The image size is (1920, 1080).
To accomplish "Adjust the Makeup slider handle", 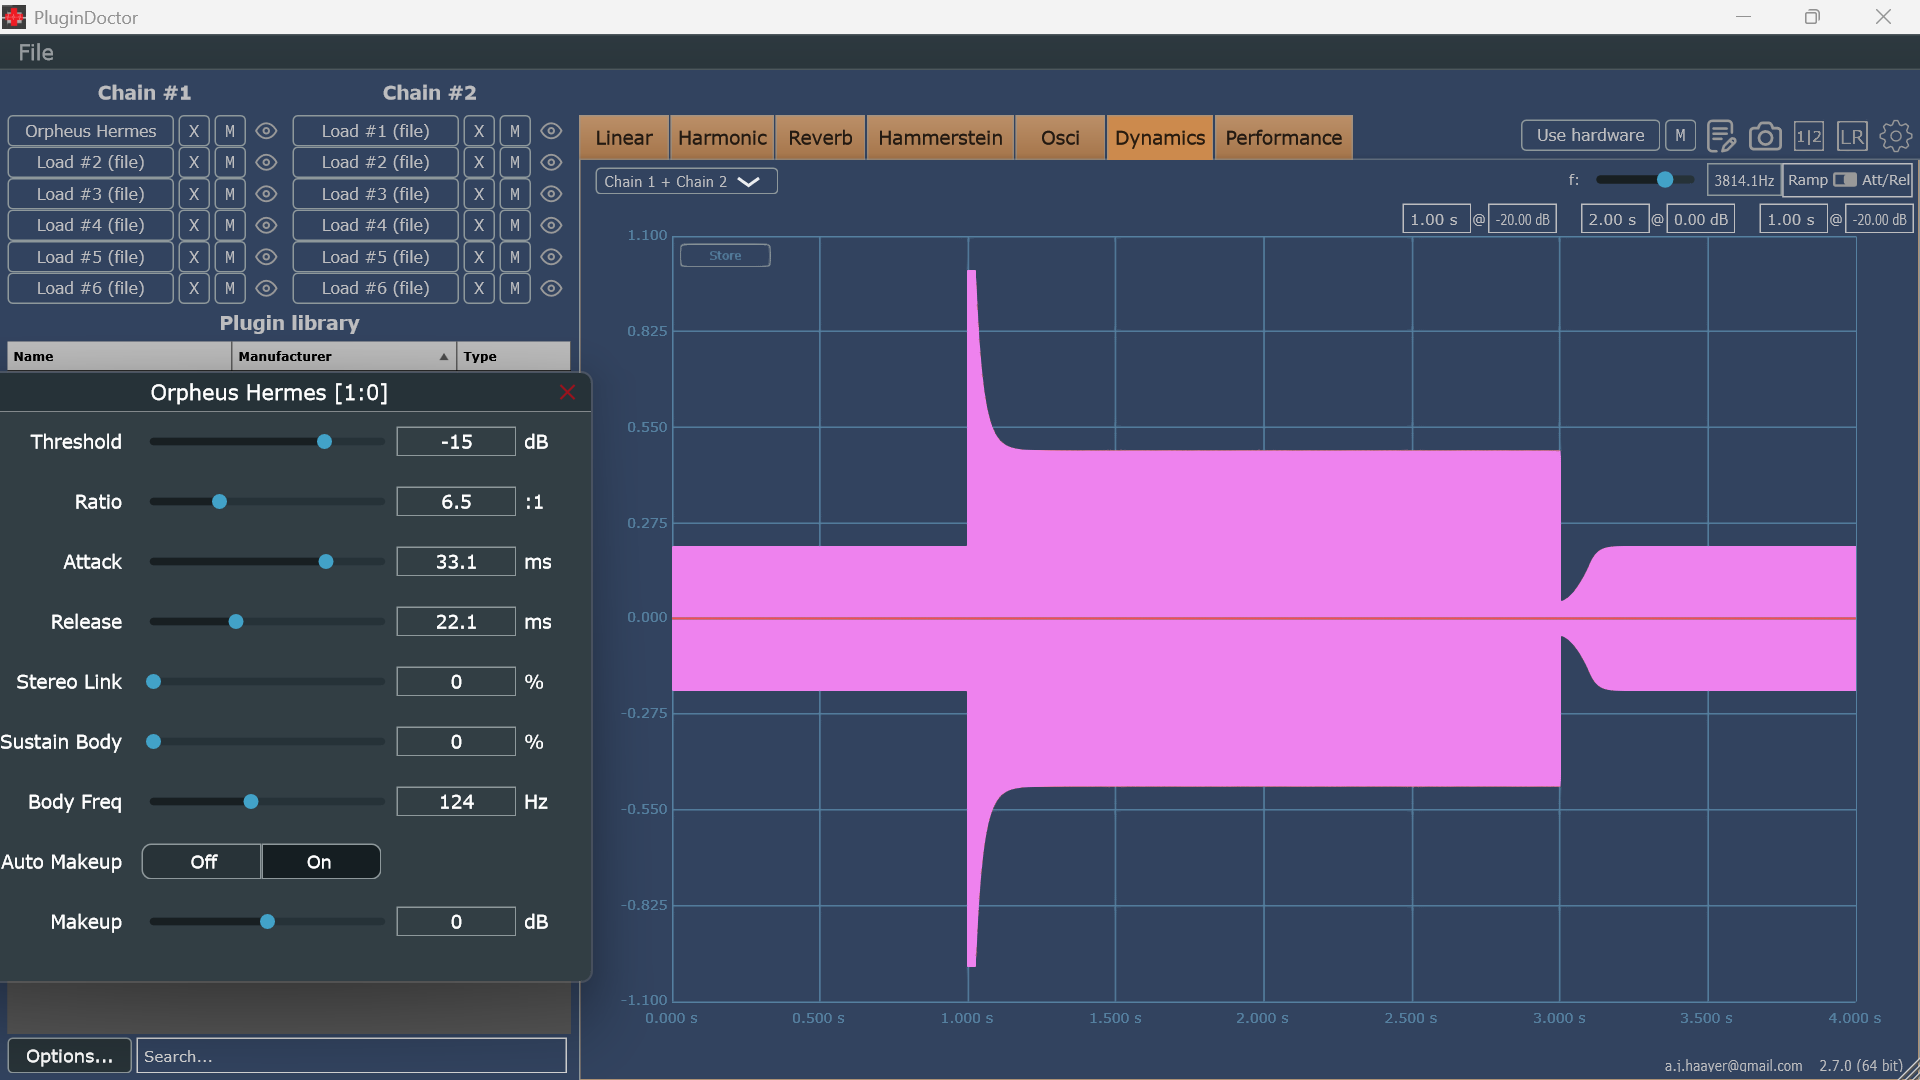I will coord(267,922).
